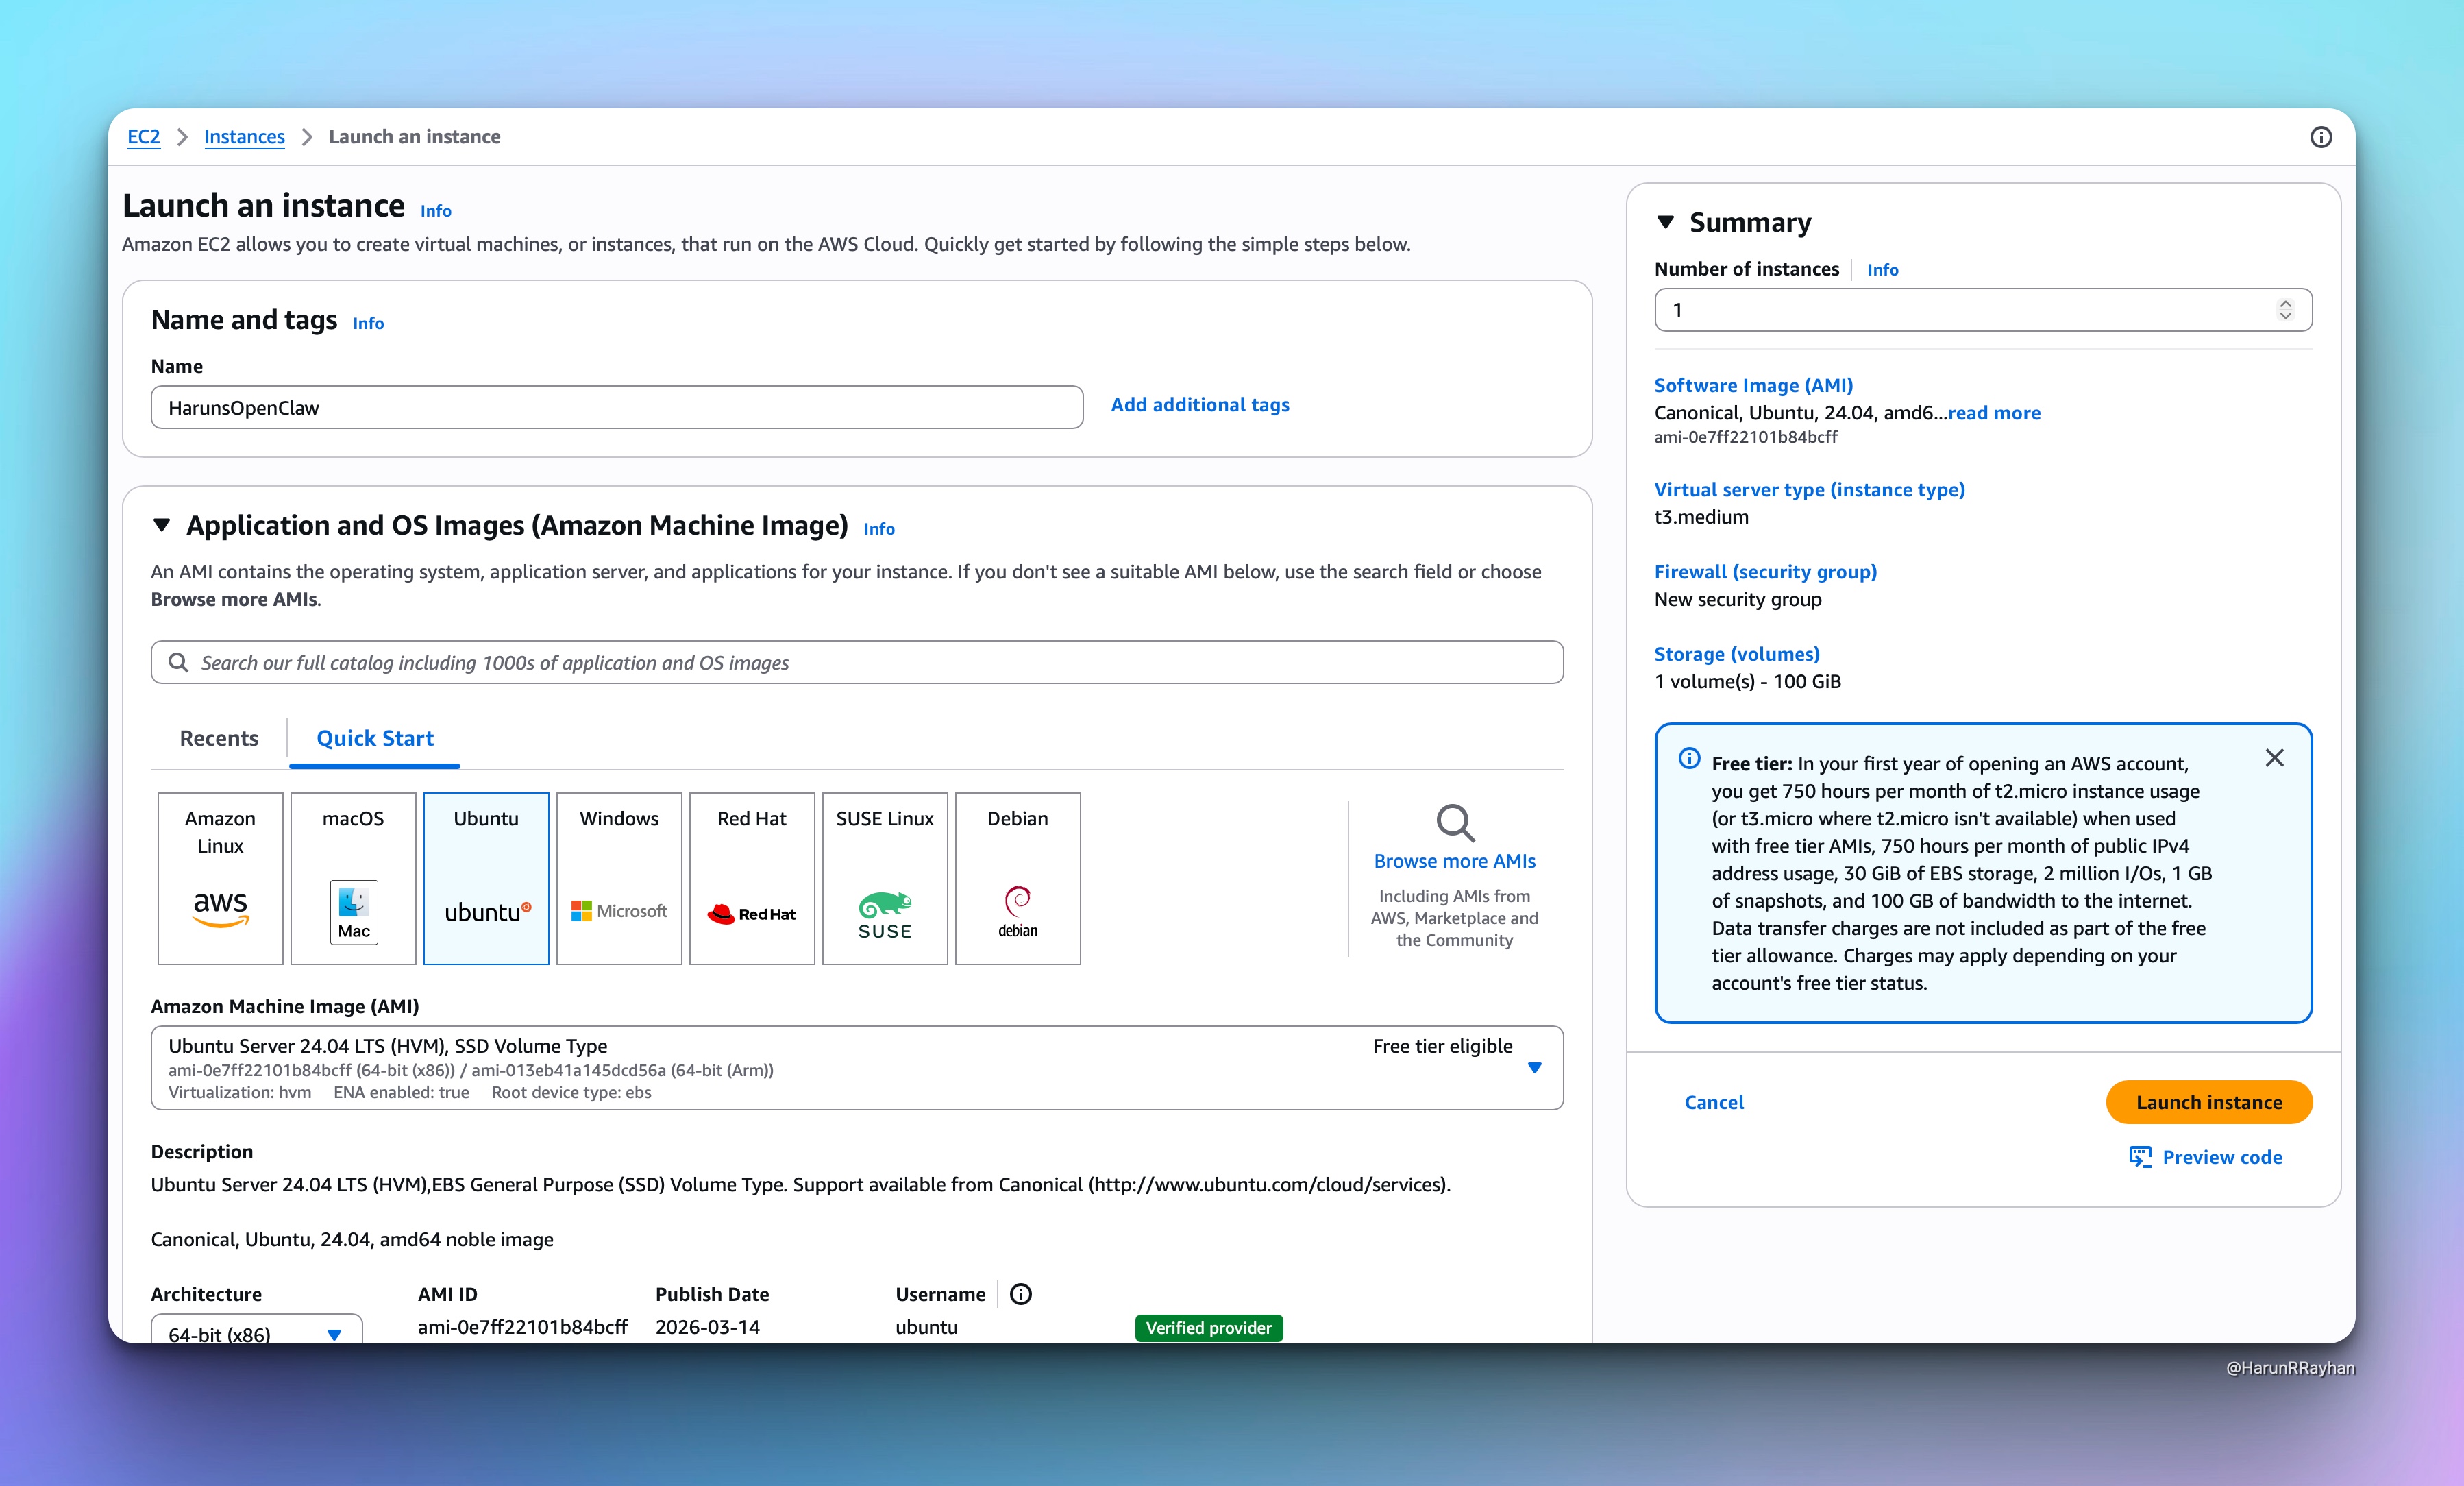Open Info link beside Application and OS Images
This screenshot has width=2464, height=1486.
coord(879,529)
